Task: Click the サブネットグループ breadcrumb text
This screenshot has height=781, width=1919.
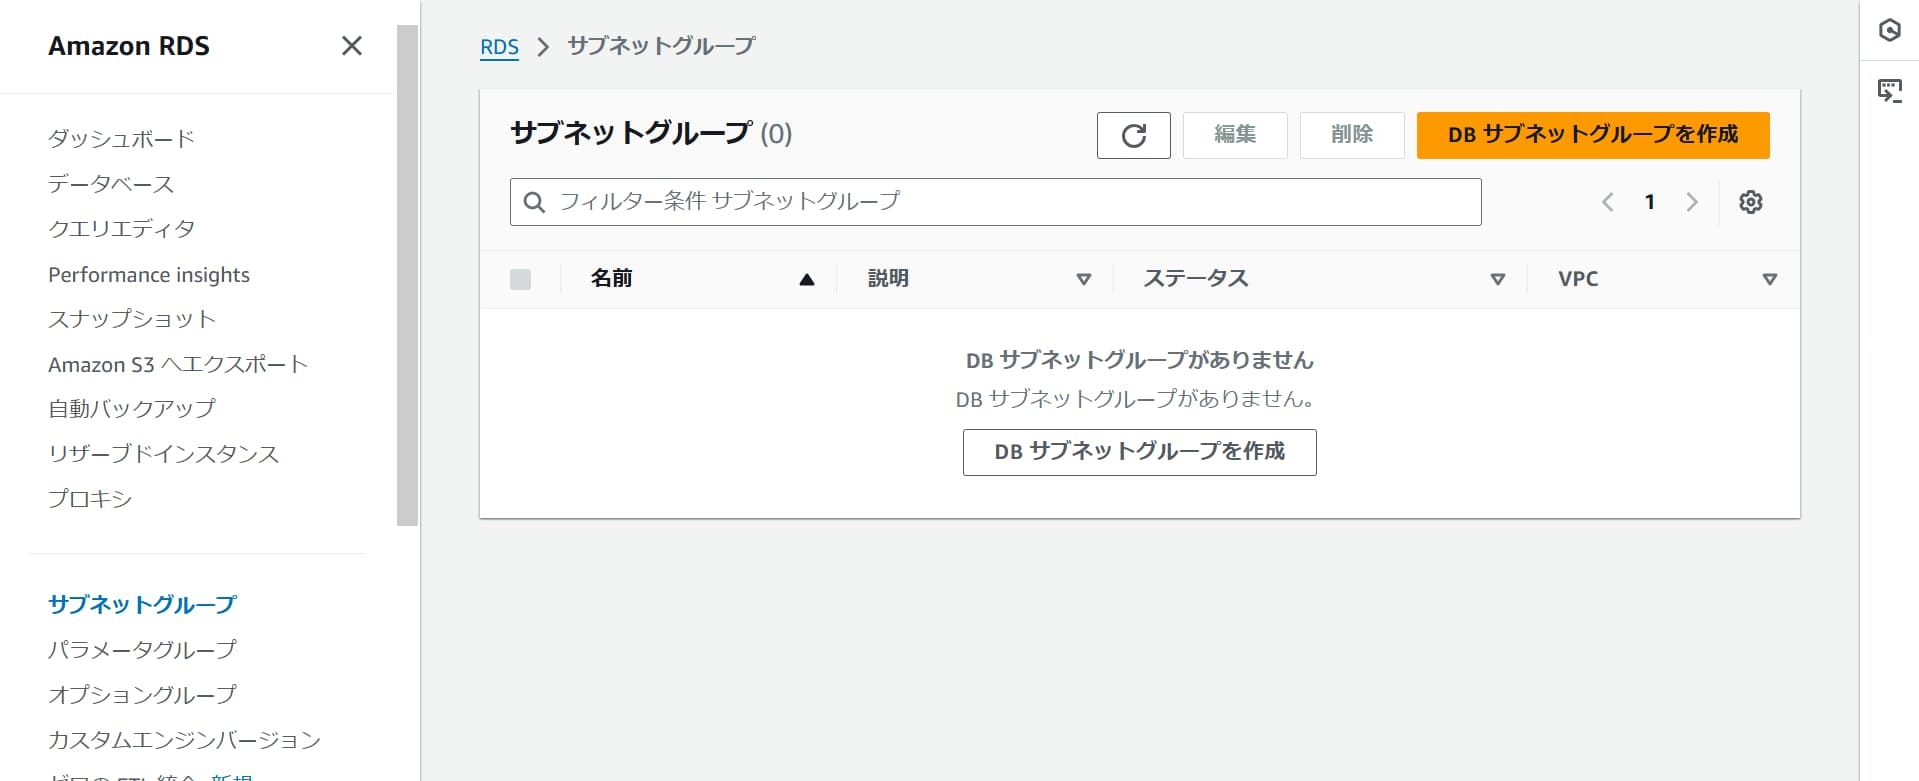Action: (x=661, y=46)
